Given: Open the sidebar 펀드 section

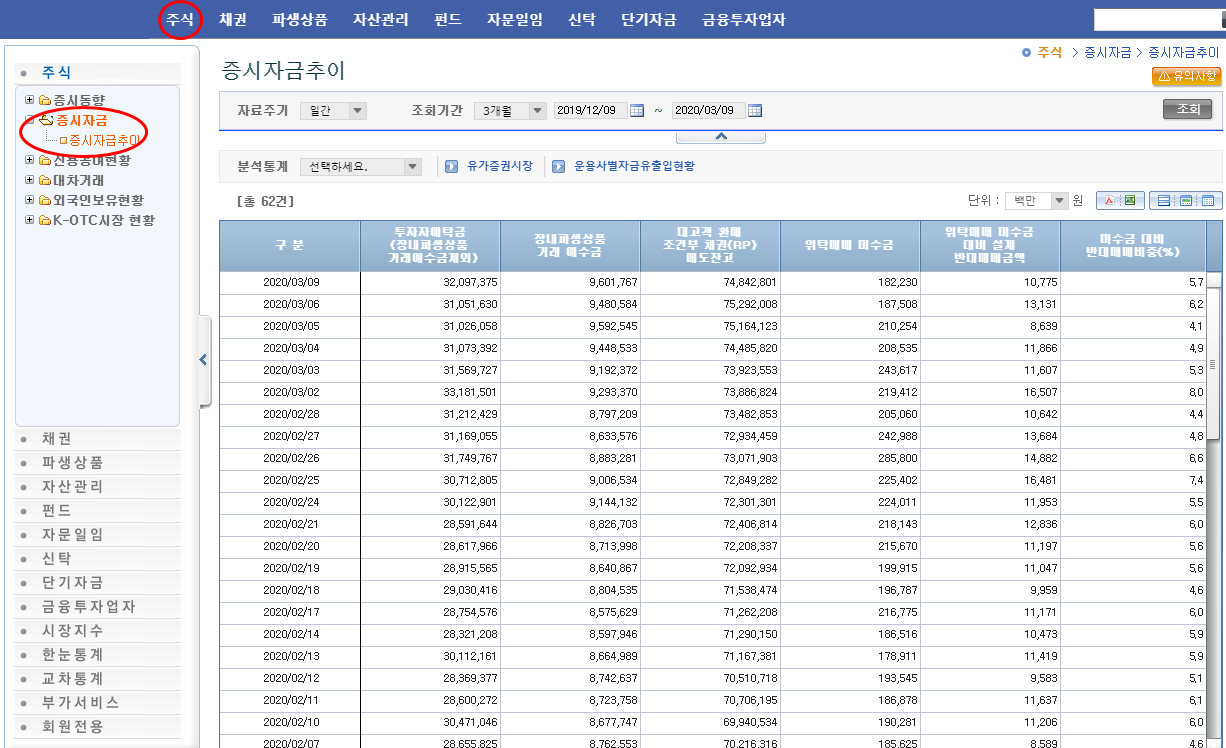Looking at the screenshot, I should [x=98, y=511].
